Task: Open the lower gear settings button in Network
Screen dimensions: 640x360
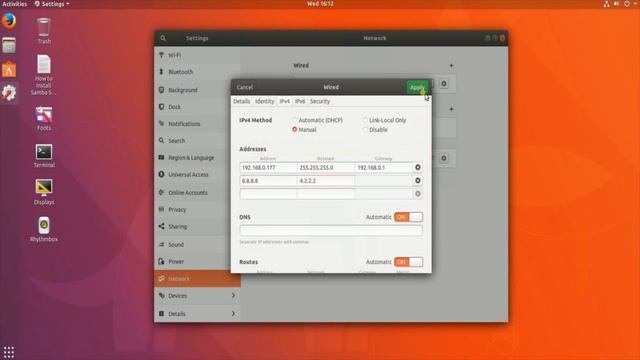Action: (444, 158)
